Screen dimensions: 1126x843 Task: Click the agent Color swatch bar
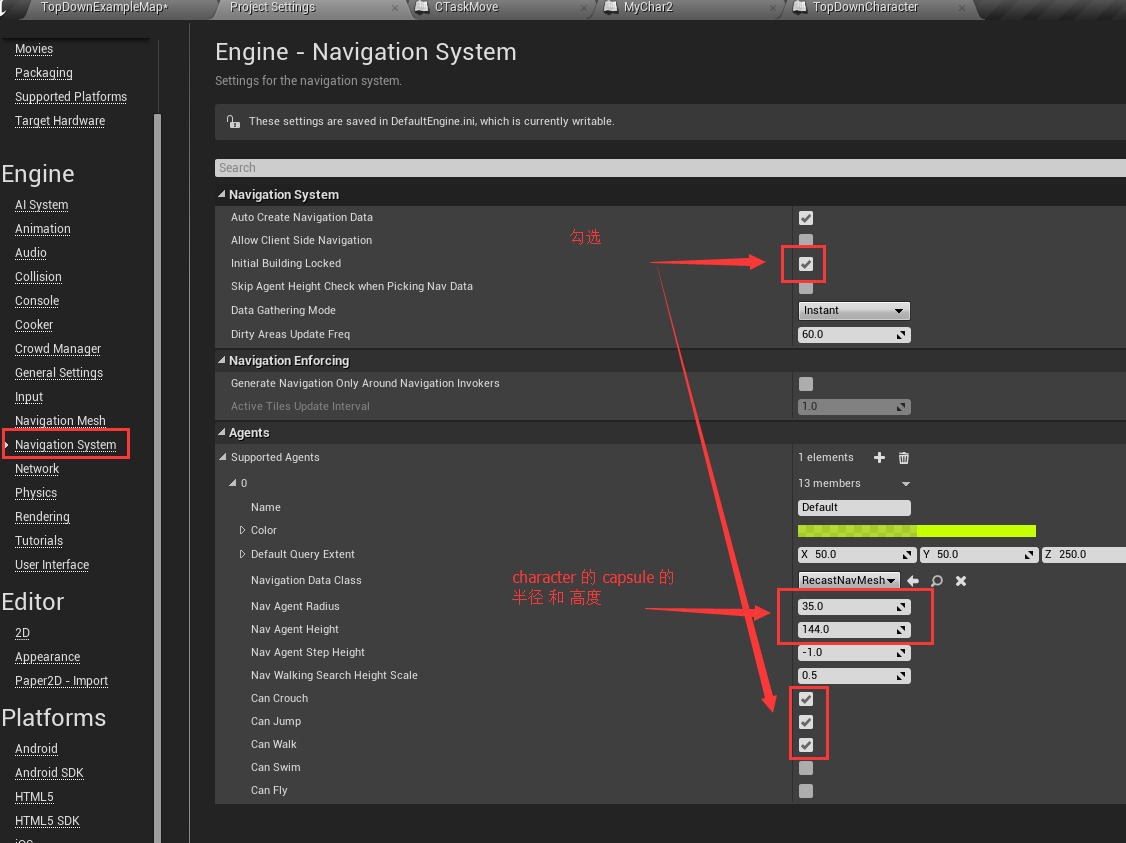[917, 531]
